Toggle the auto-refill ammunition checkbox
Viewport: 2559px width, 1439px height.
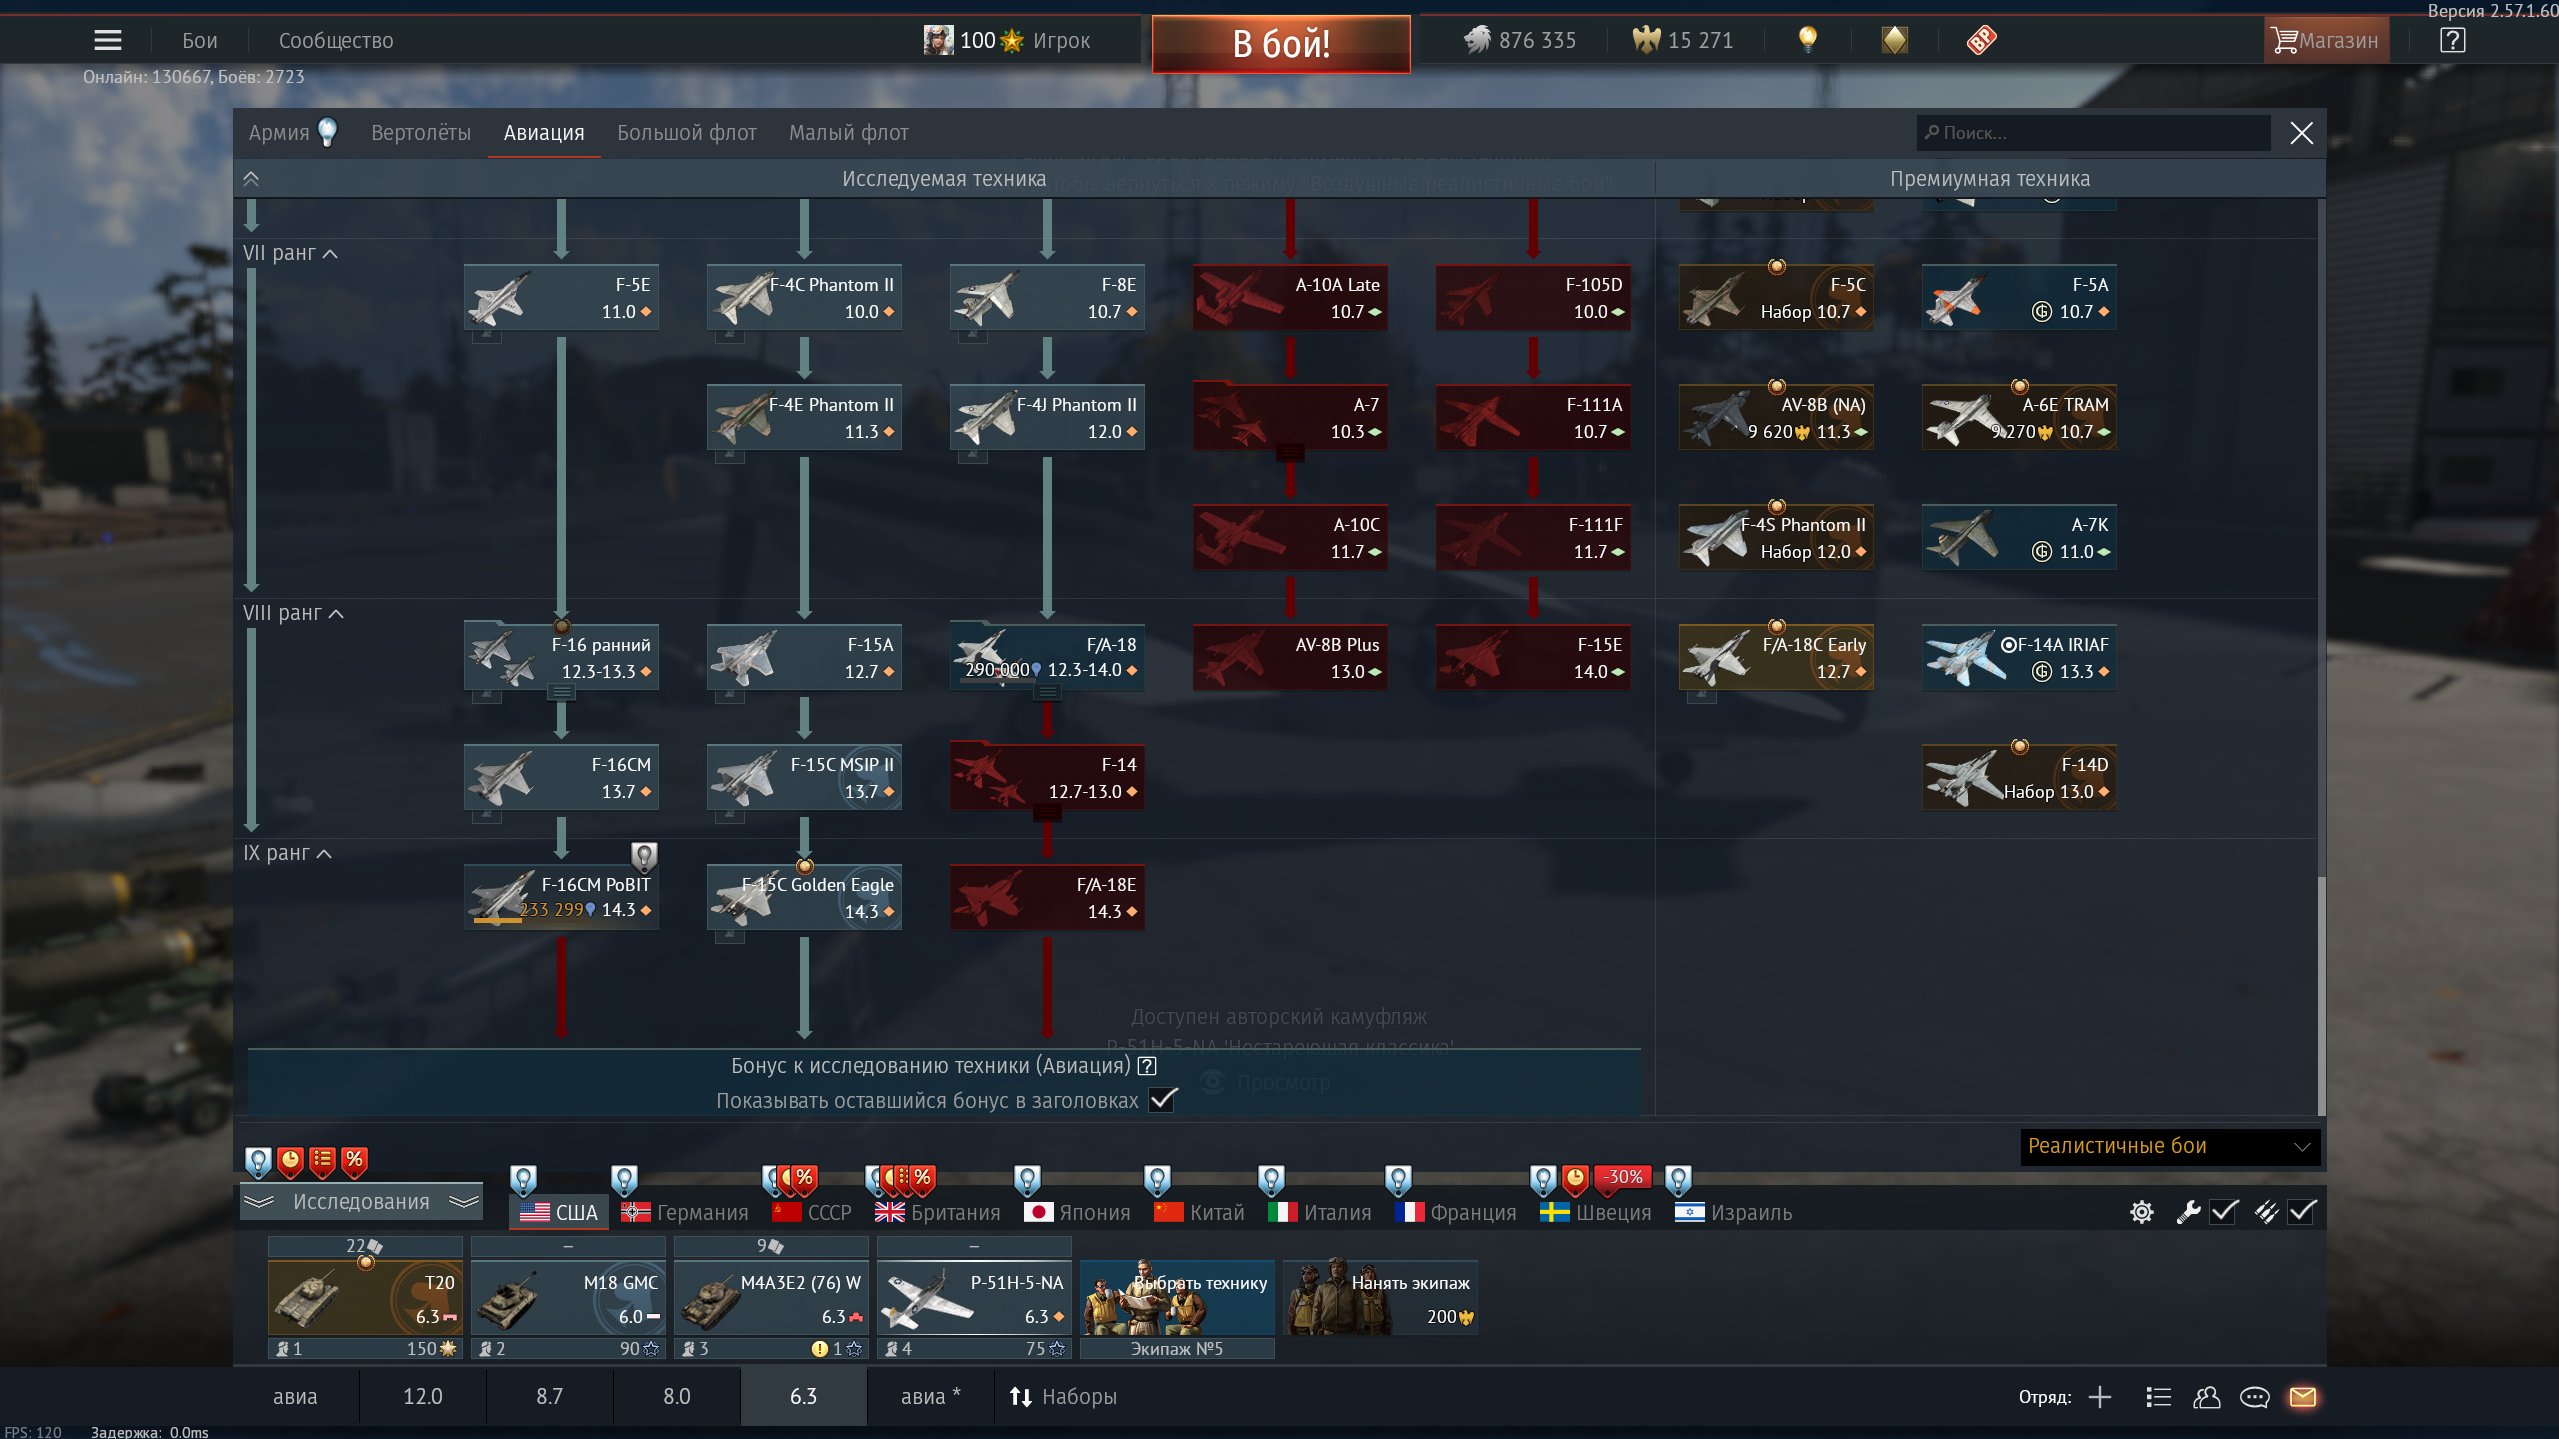point(2302,1212)
